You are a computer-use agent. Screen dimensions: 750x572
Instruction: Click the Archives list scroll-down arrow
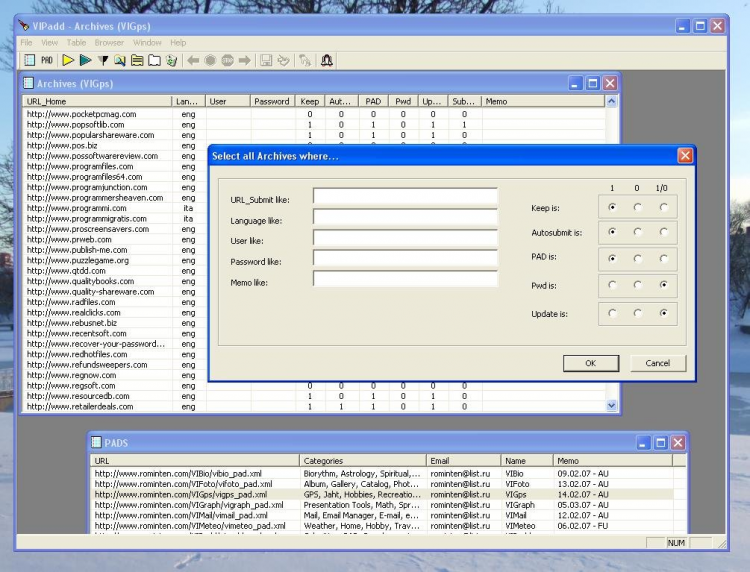coord(611,406)
